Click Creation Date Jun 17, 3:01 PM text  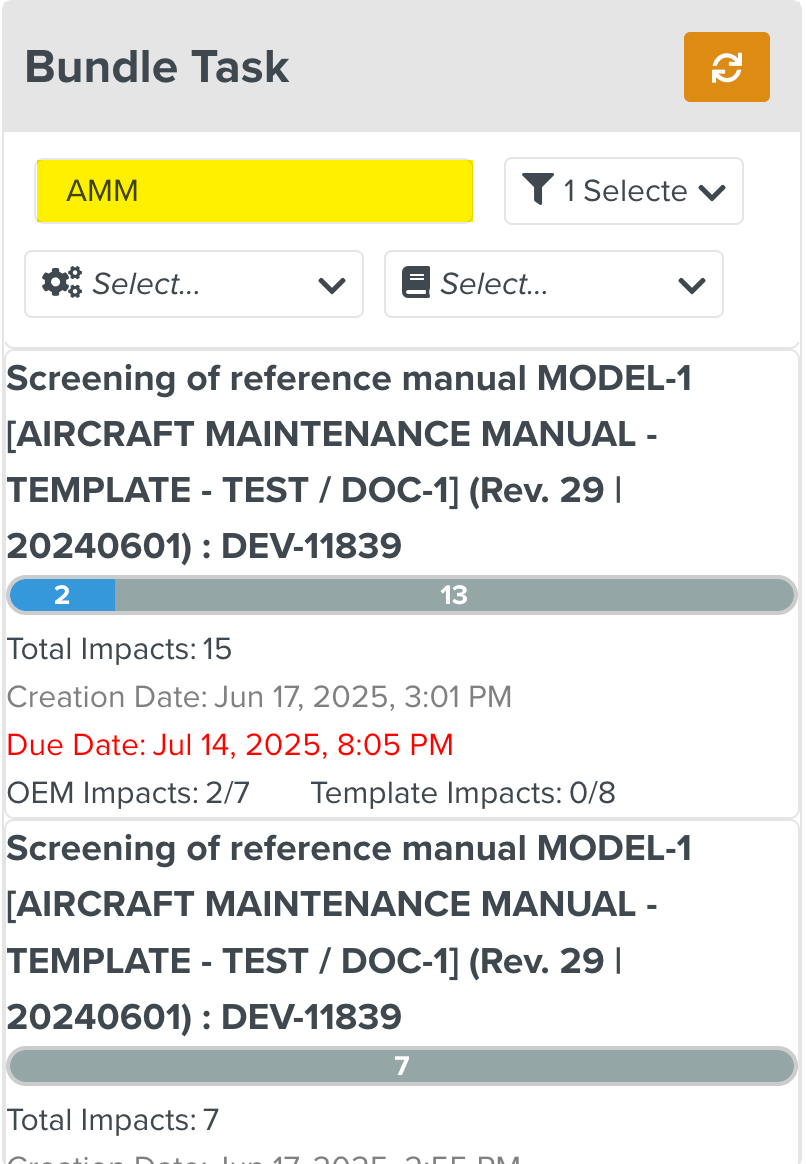point(259,697)
